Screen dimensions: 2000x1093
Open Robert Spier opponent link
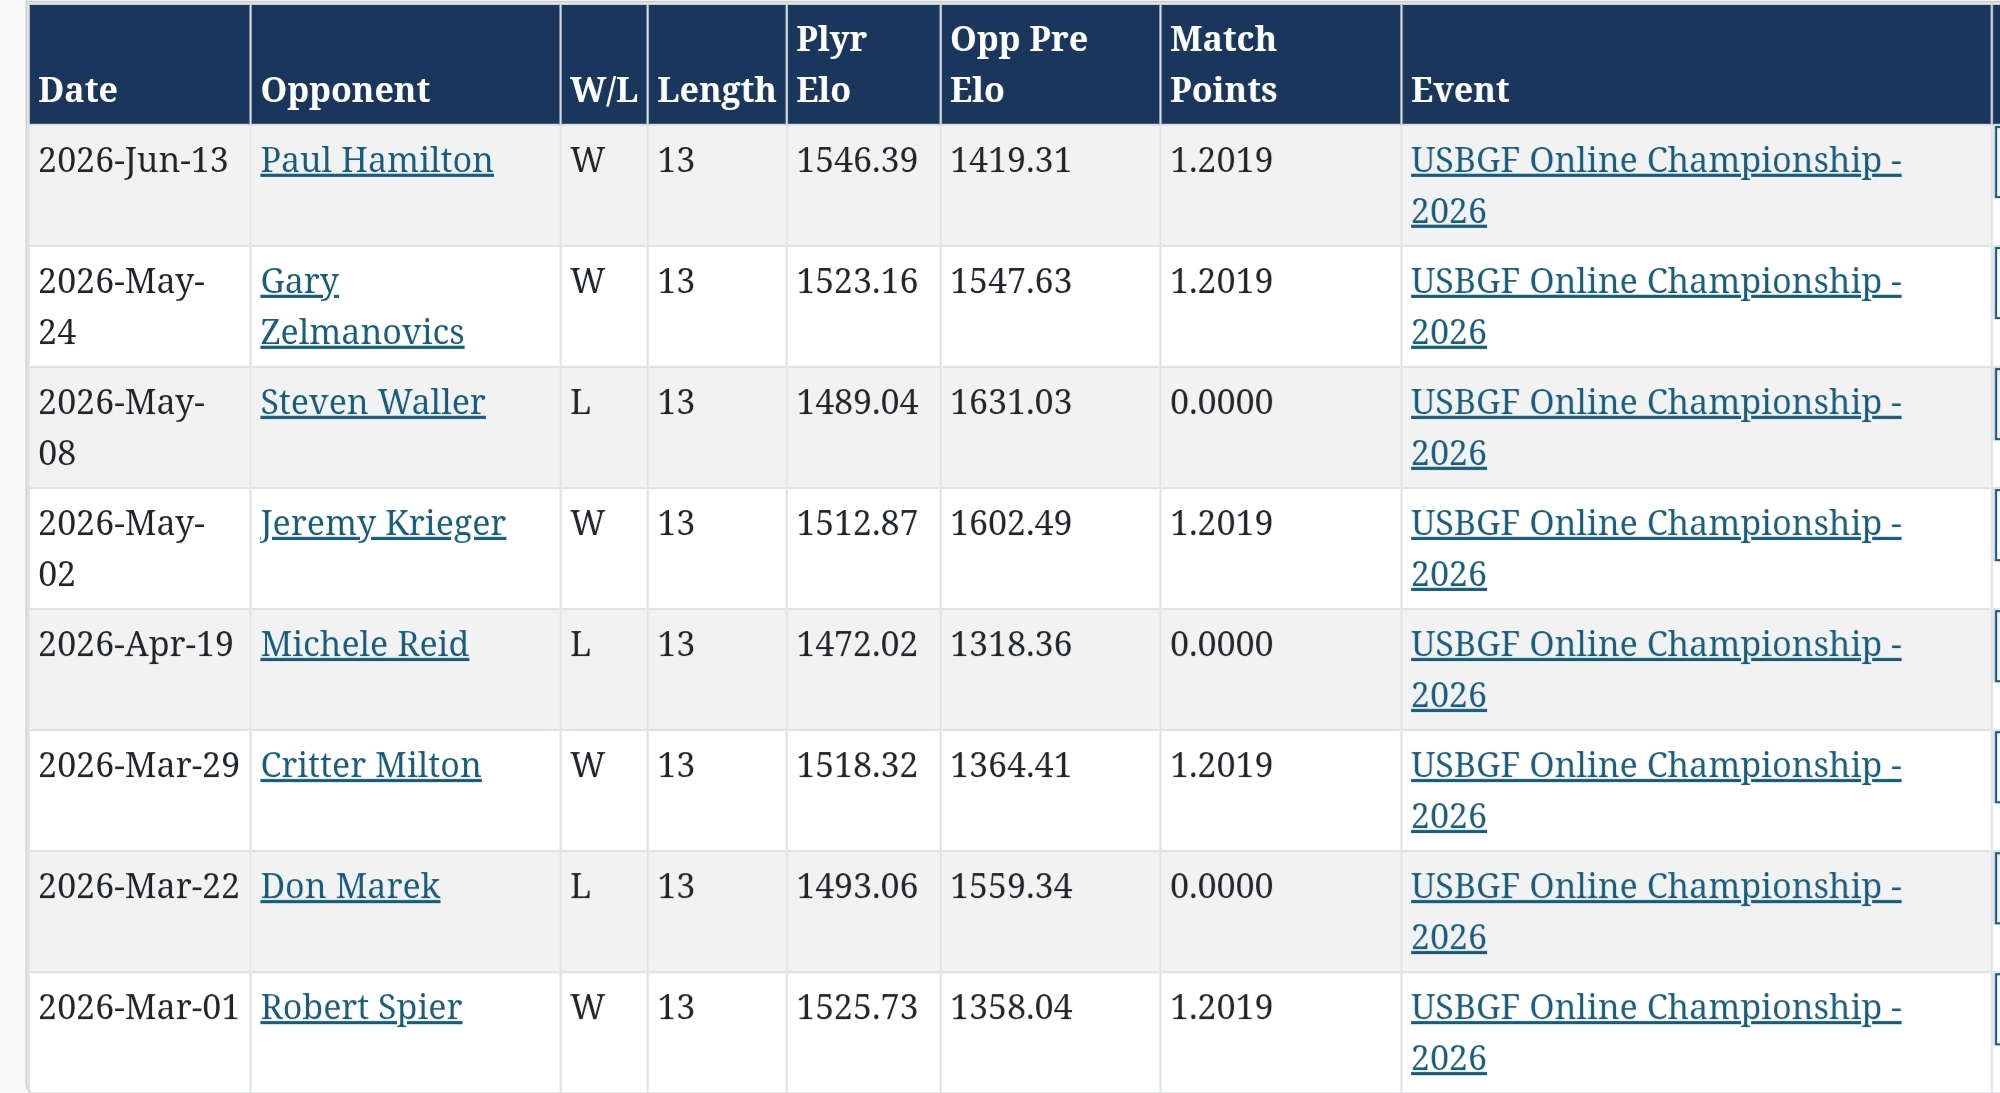pyautogui.click(x=361, y=1007)
